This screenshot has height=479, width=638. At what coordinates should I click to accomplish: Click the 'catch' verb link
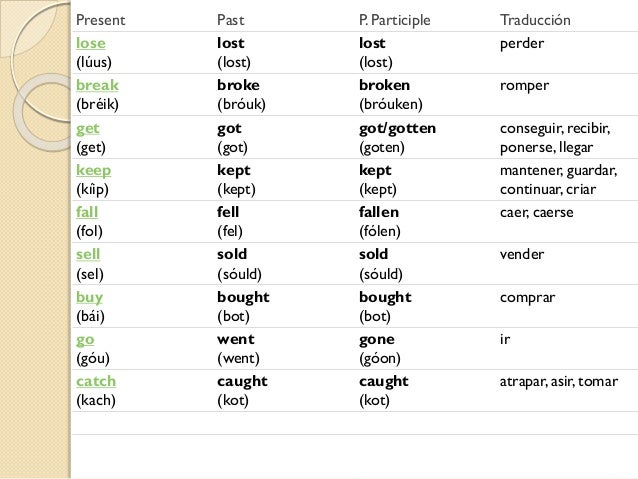(x=96, y=381)
